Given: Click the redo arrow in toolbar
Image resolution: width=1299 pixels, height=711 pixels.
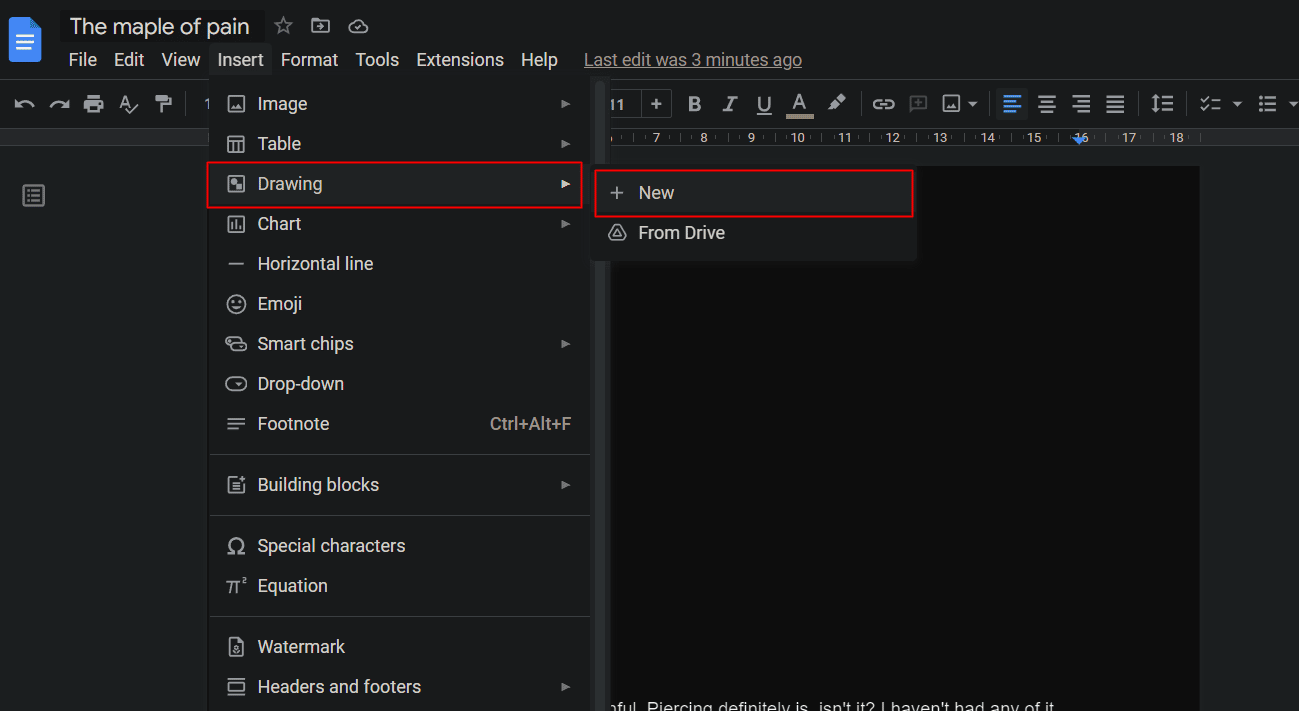Looking at the screenshot, I should click(x=60, y=104).
